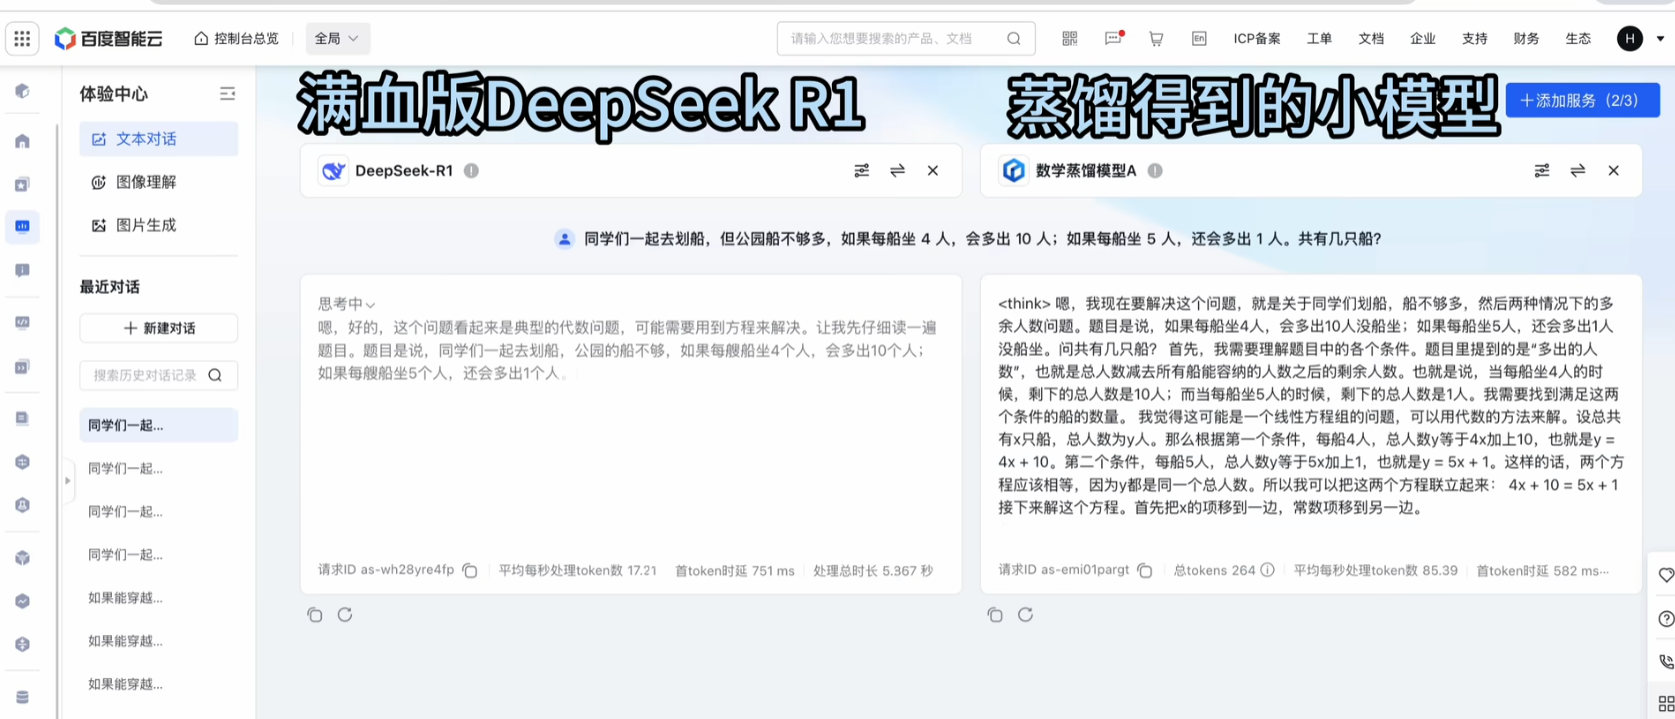Open 数学蒸馏模型A info icon
This screenshot has height=719, width=1675.
[1155, 171]
